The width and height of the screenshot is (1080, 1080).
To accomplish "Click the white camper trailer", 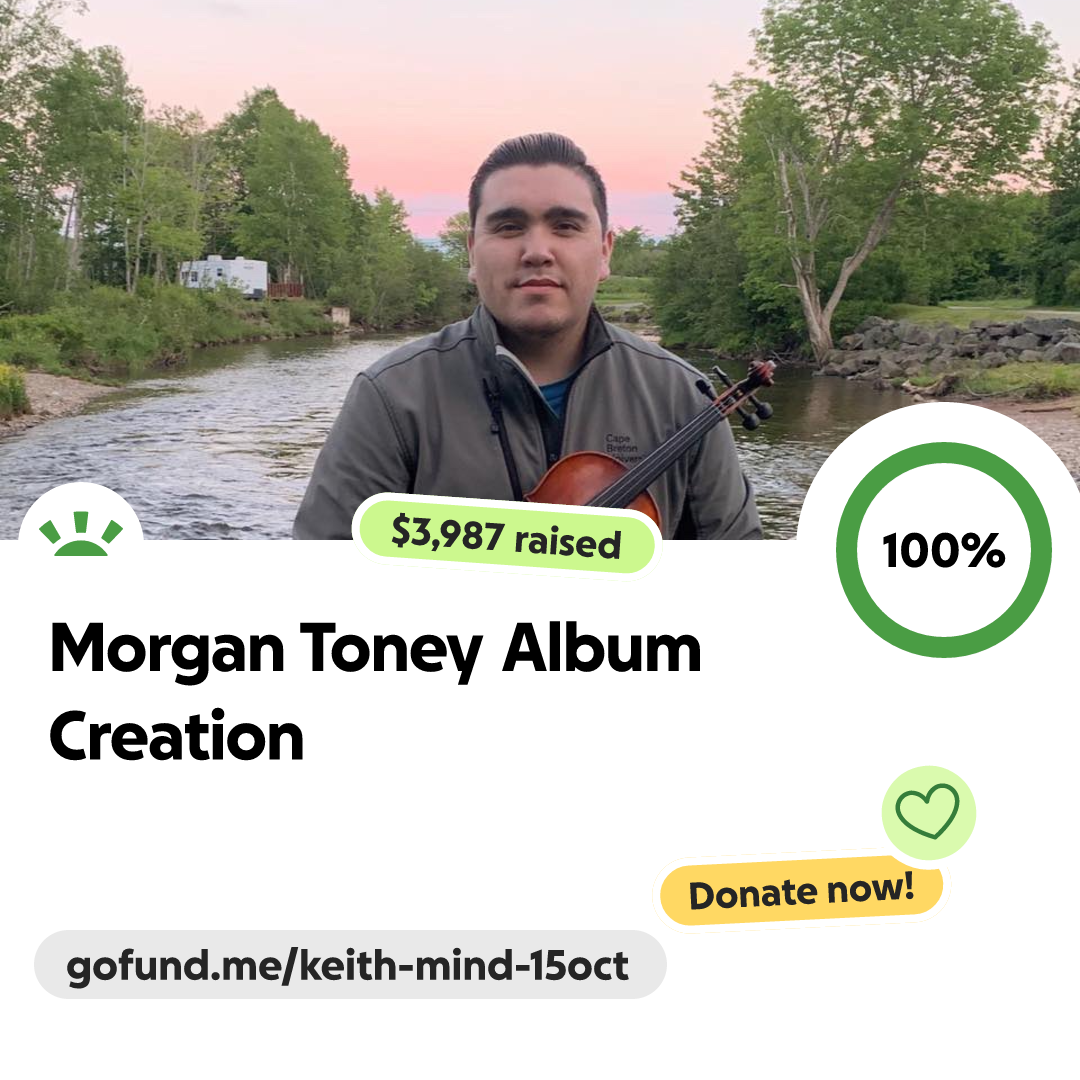I will [223, 276].
